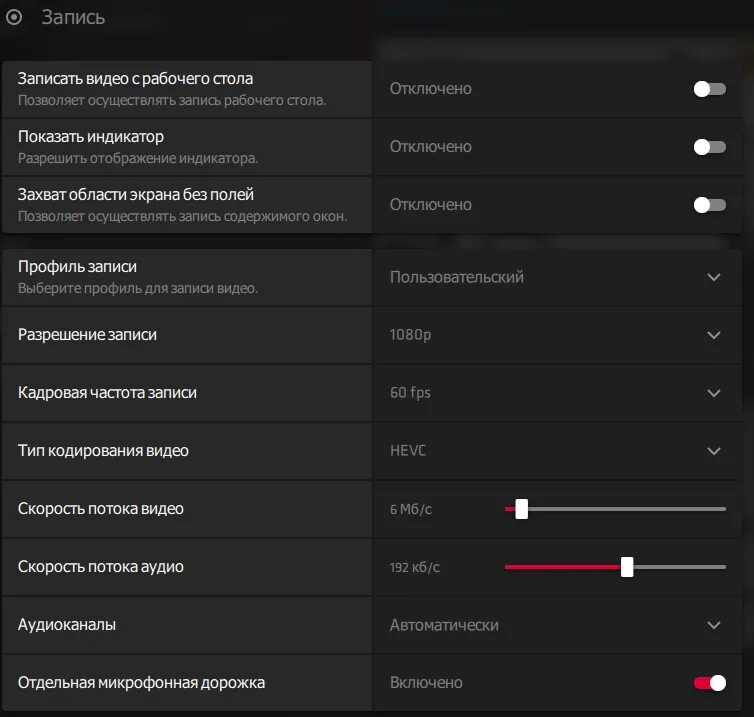The width and height of the screenshot is (754, 717).
Task: Disable the Отдельная микрофонная дорожка toggle
Action: click(709, 683)
